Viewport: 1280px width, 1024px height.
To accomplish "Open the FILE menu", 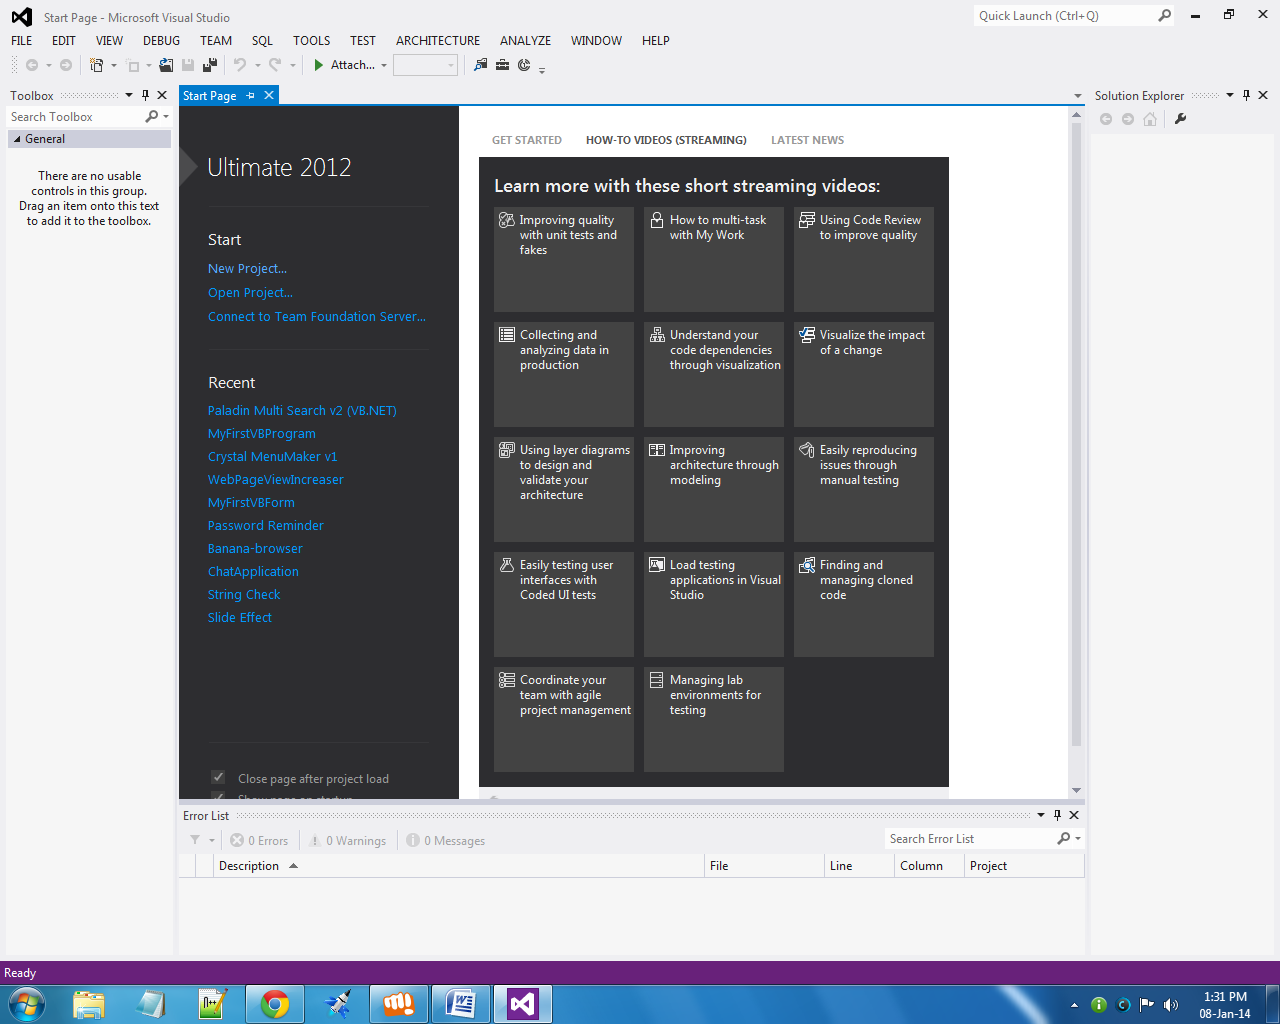I will [22, 40].
